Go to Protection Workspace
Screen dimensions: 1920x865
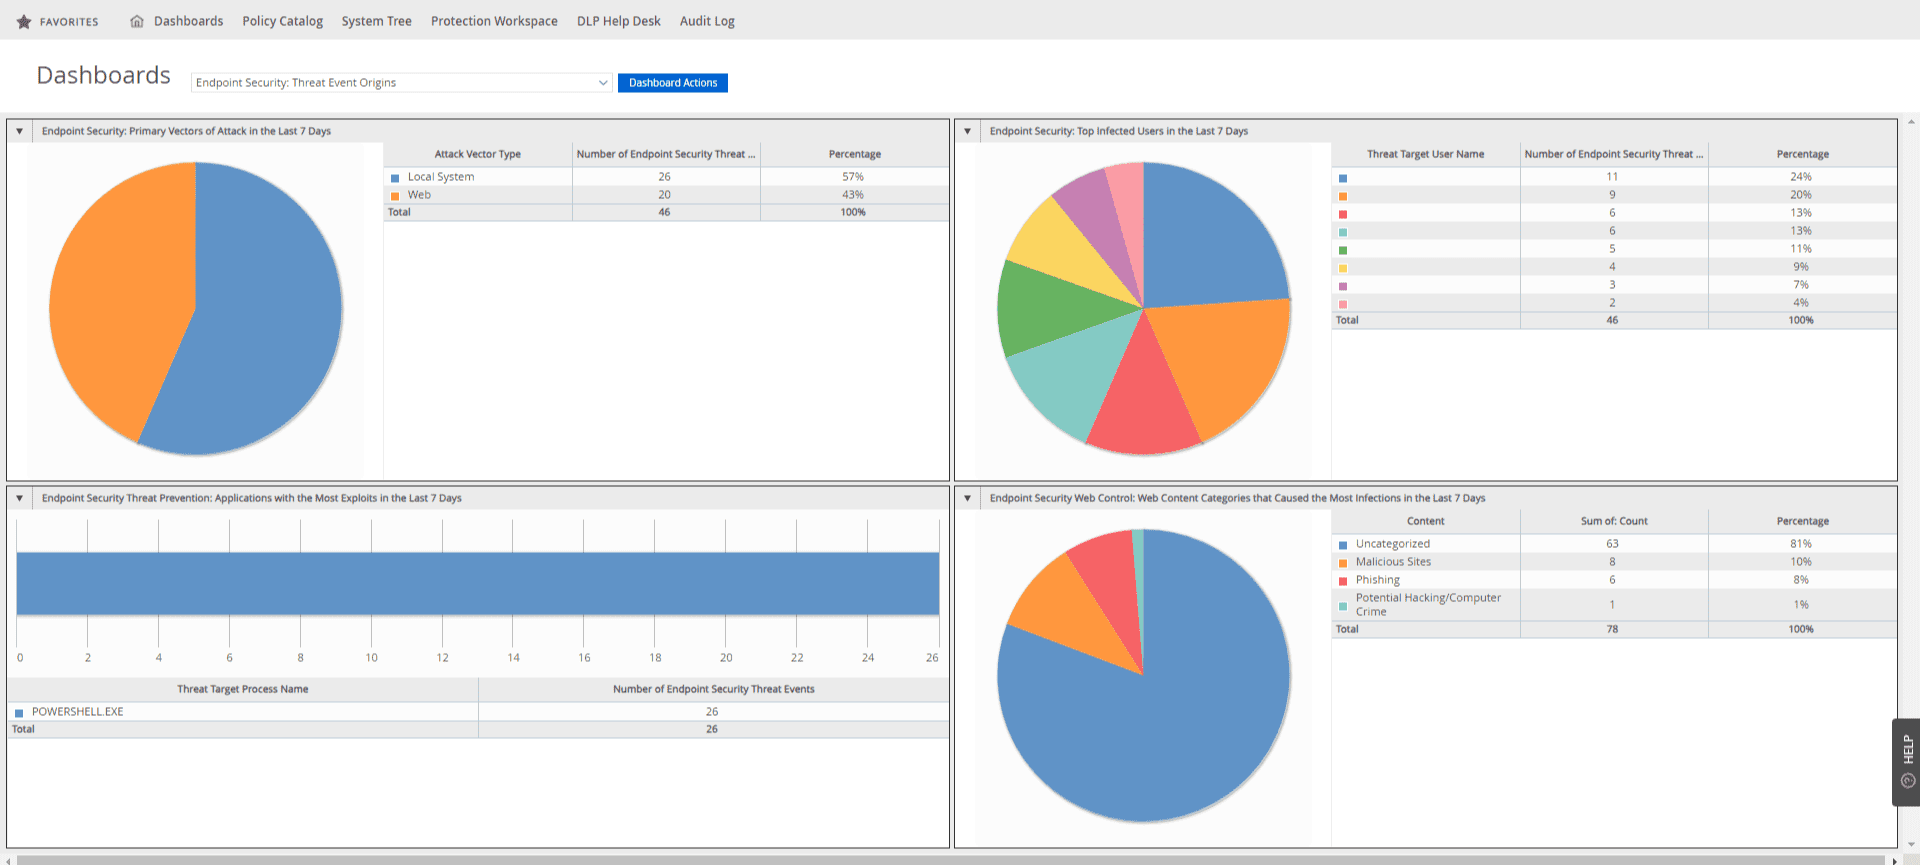(x=494, y=21)
